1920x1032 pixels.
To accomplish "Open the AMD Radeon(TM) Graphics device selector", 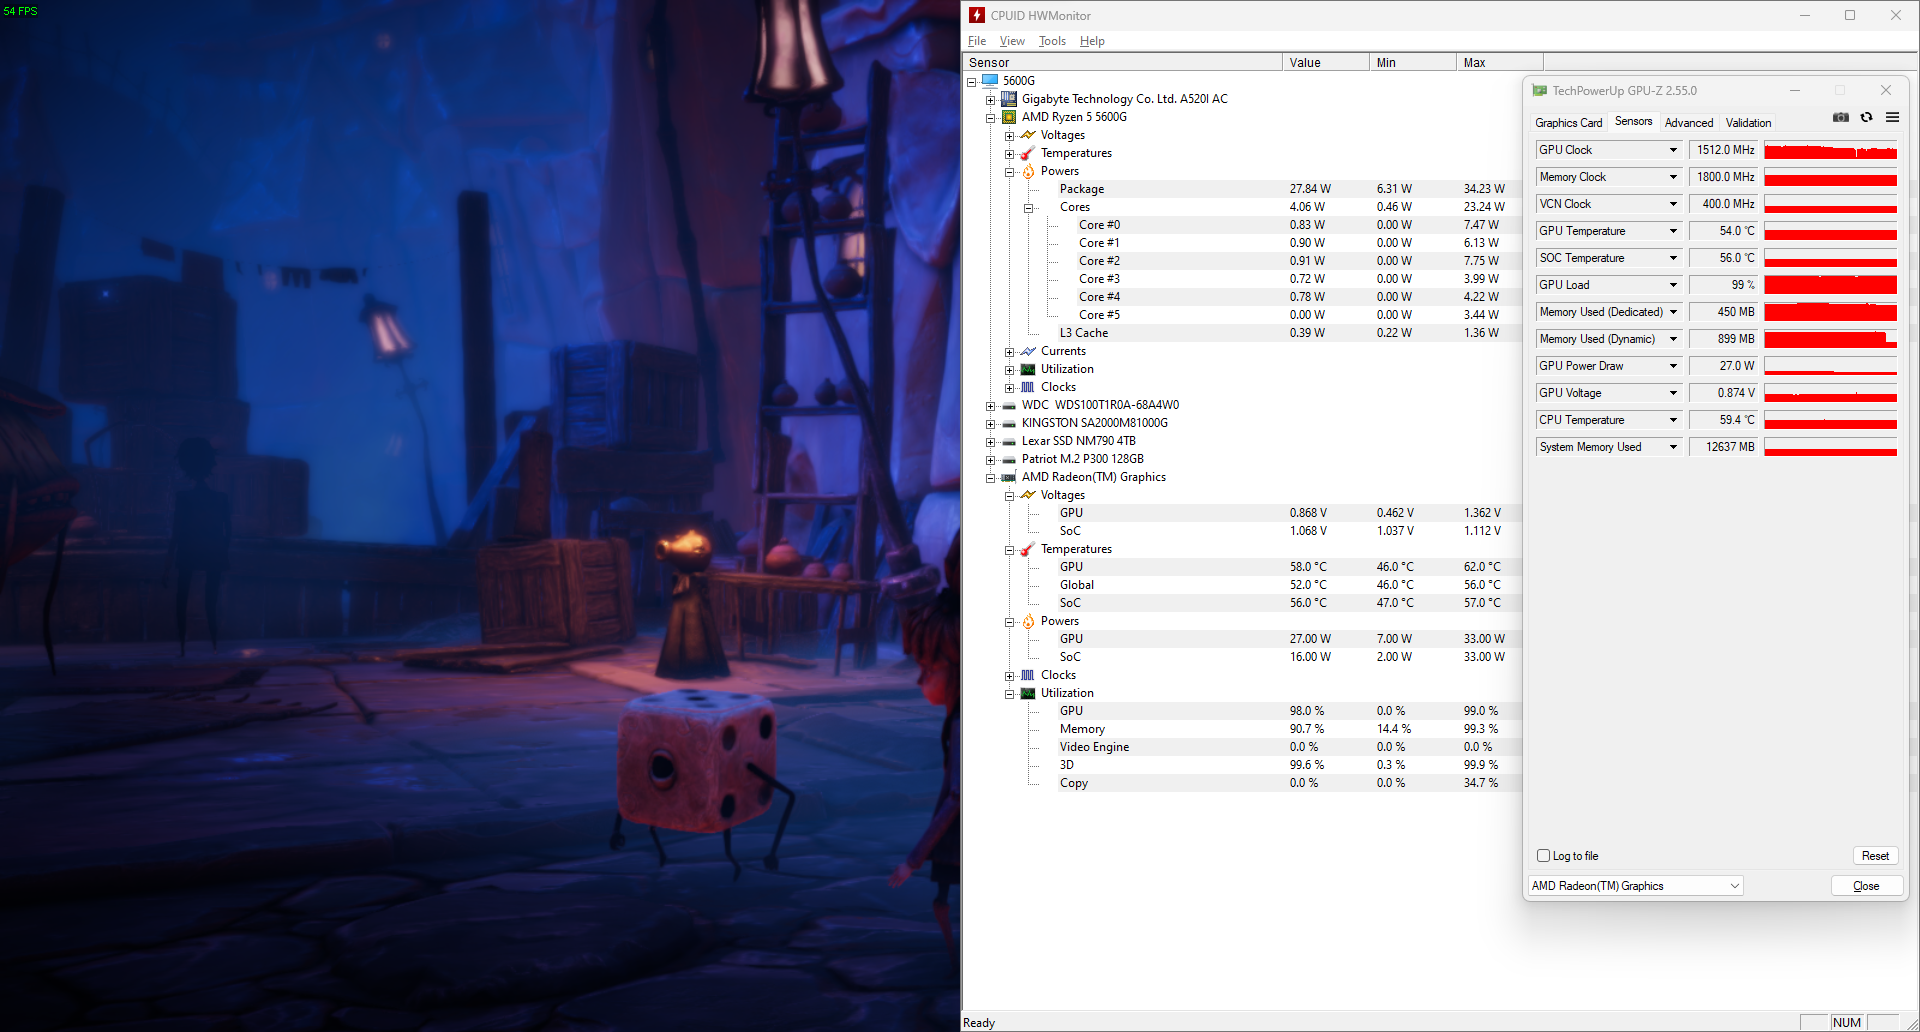I will coord(1635,886).
